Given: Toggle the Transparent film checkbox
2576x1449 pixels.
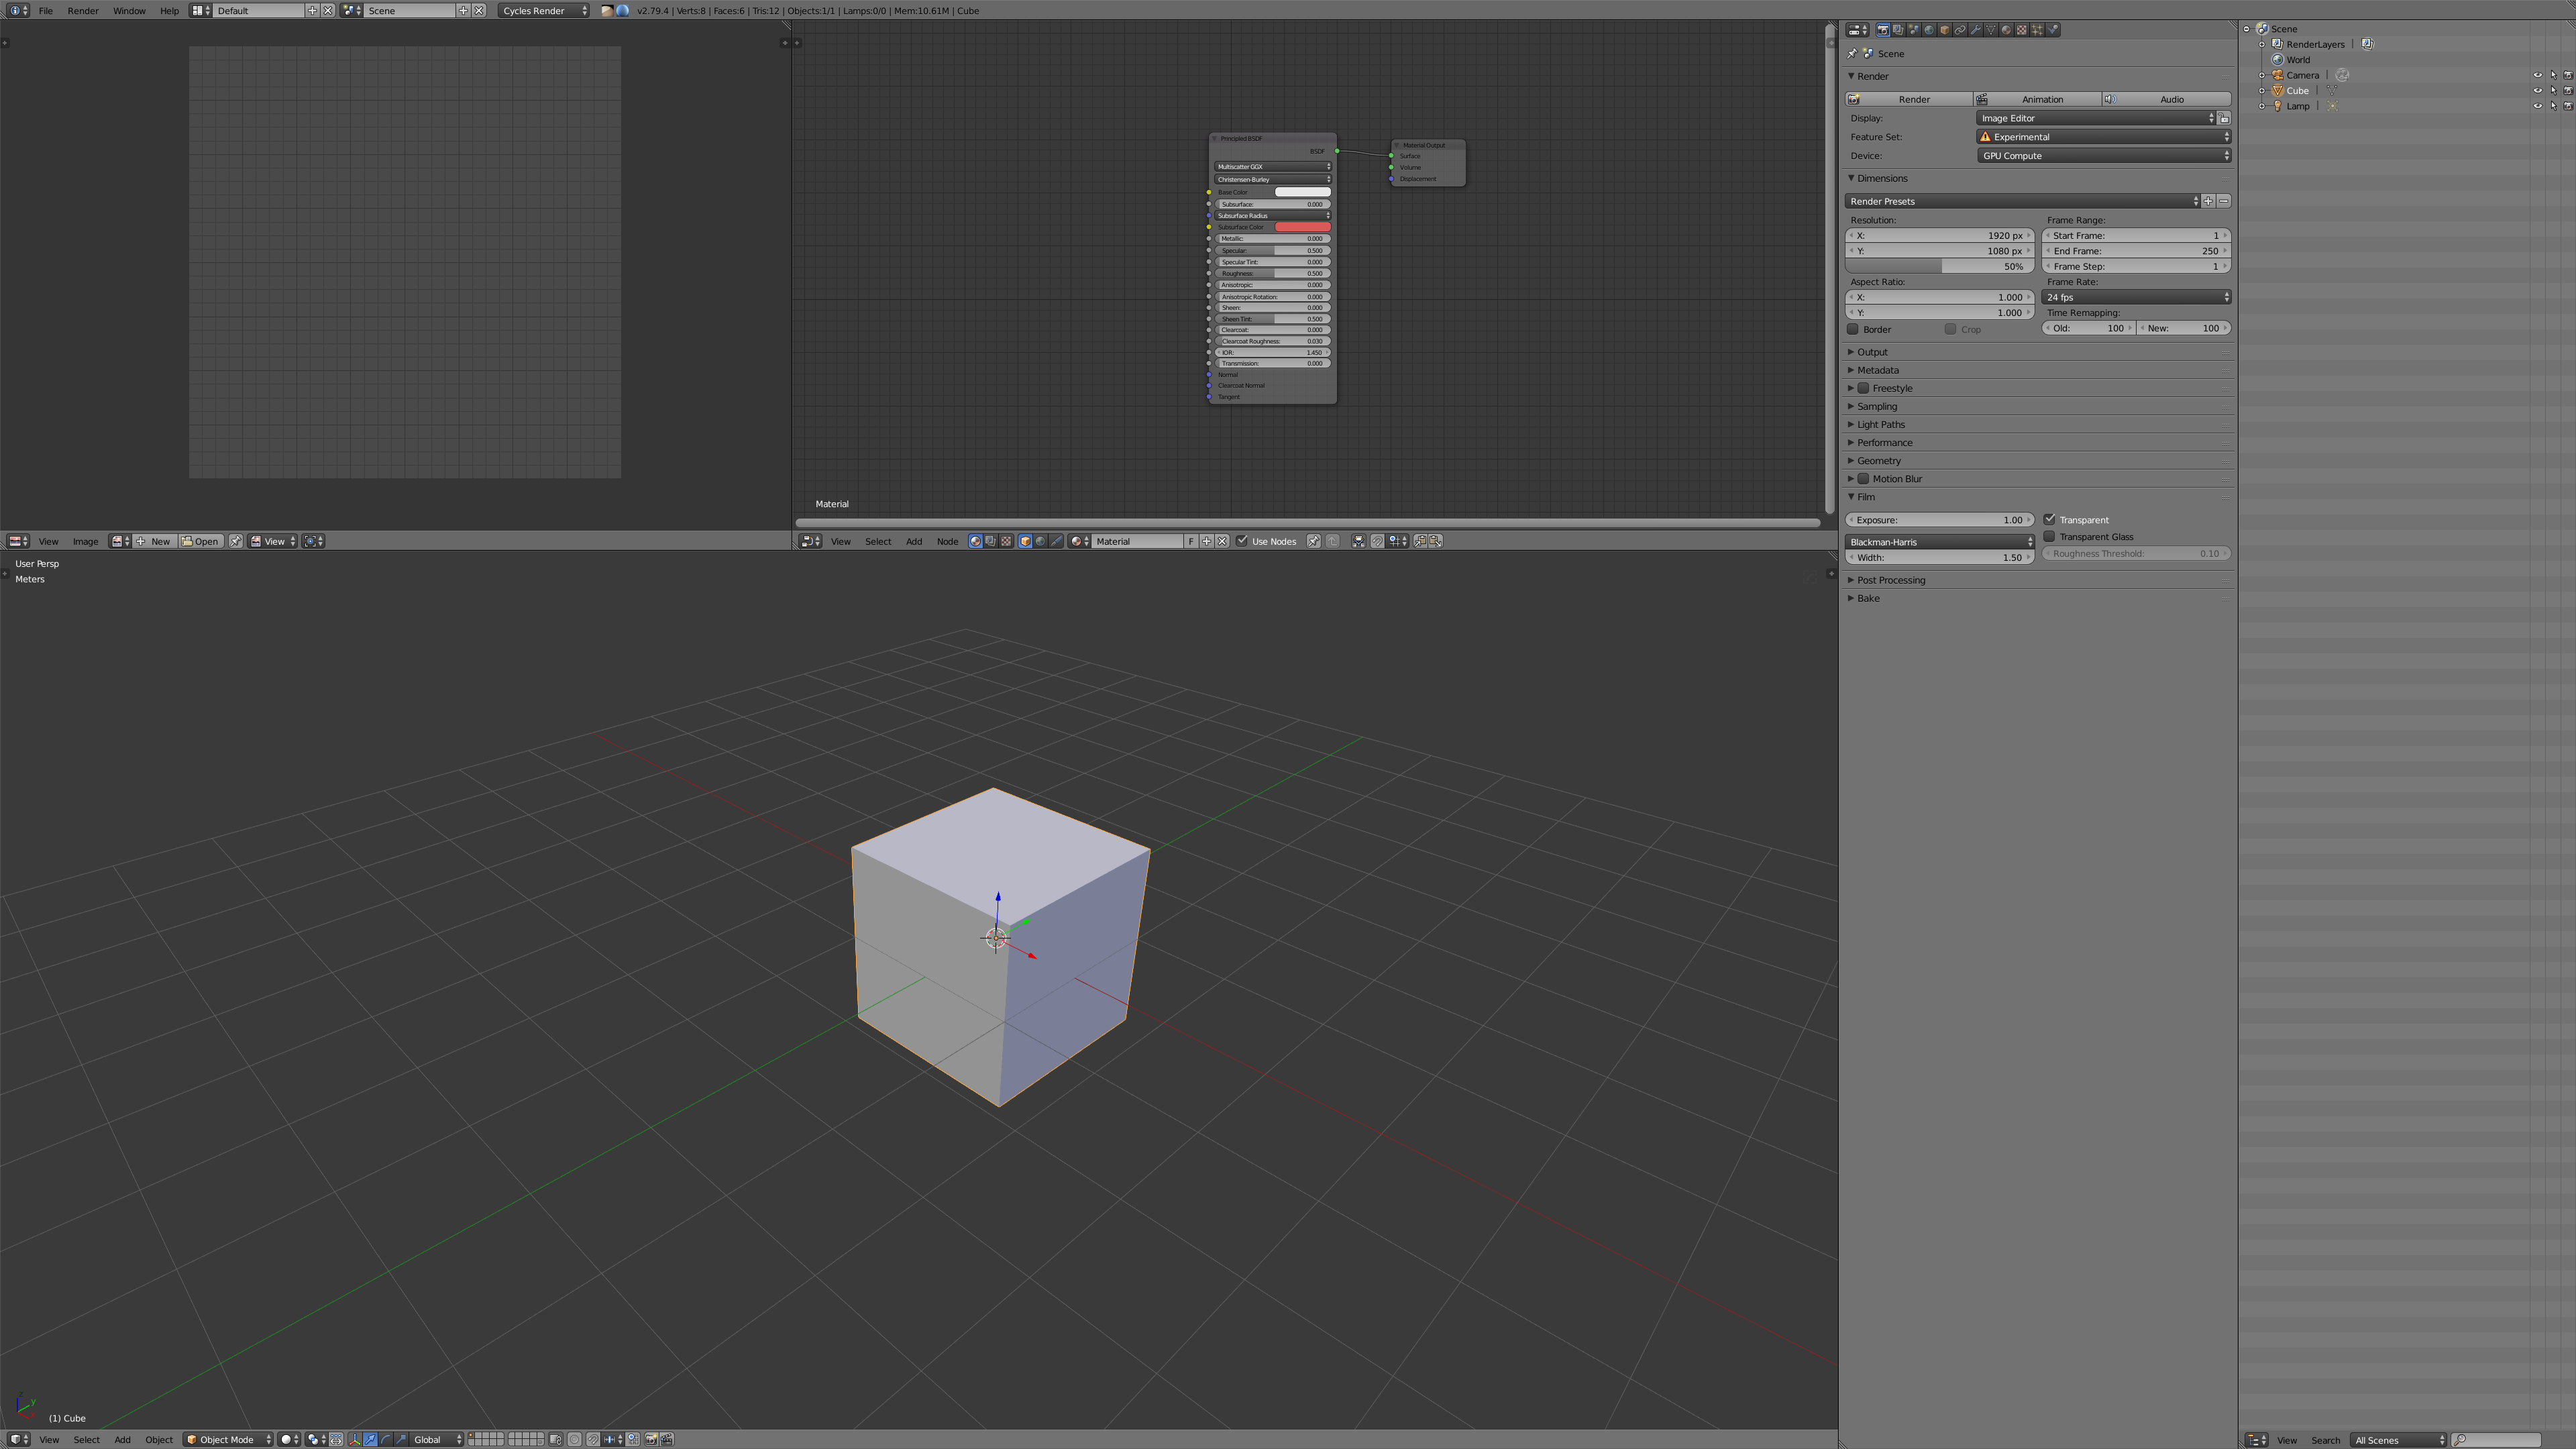Looking at the screenshot, I should 2051,519.
